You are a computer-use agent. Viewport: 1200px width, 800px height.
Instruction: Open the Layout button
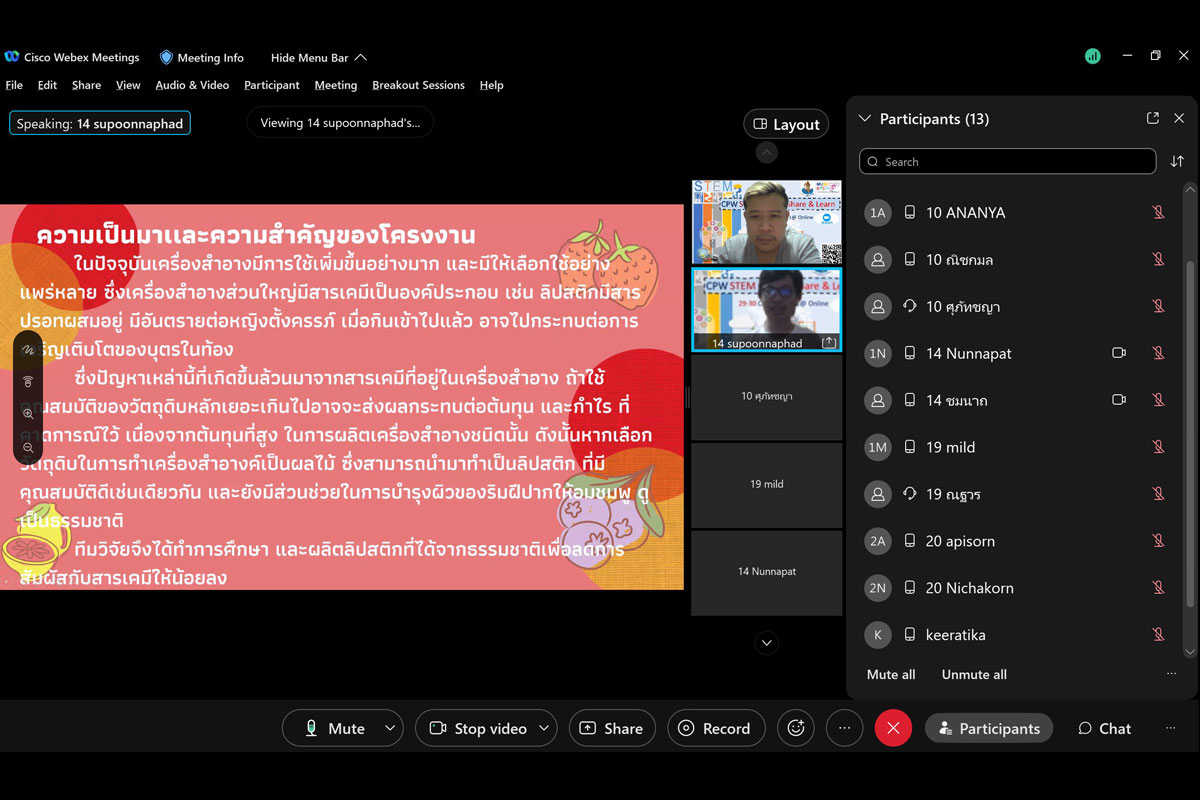786,124
